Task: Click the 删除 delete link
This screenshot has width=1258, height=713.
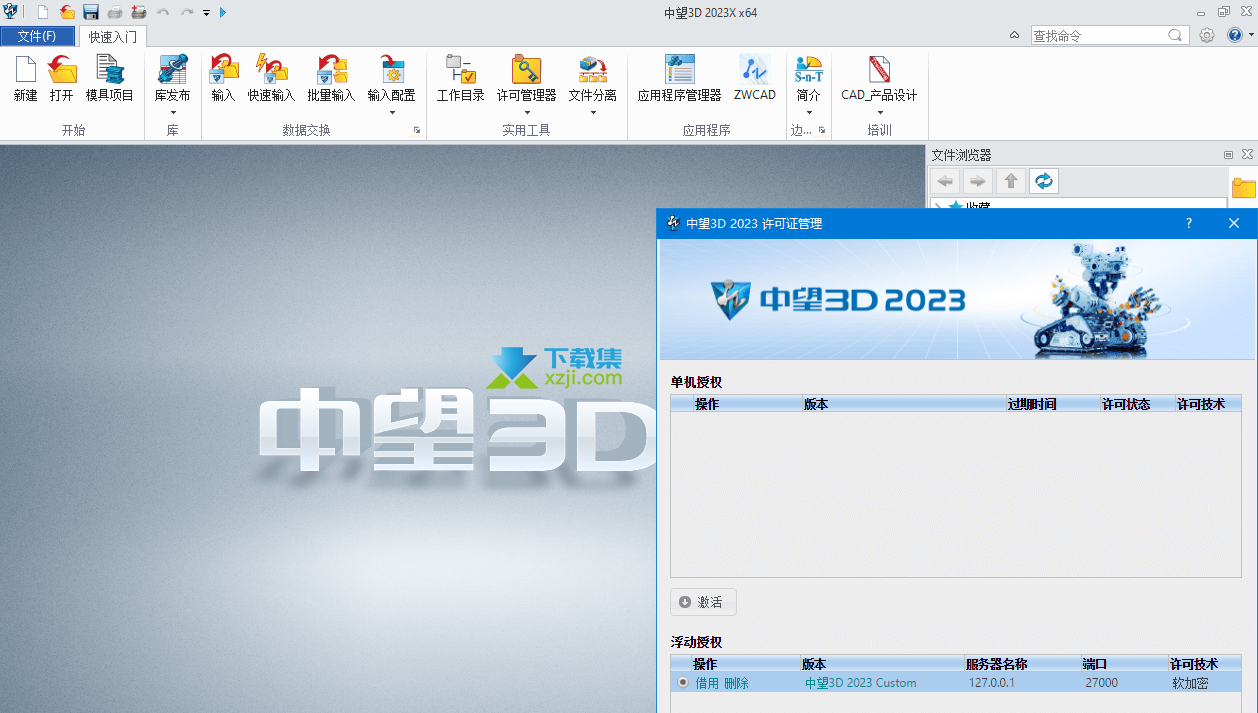Action: [x=736, y=683]
